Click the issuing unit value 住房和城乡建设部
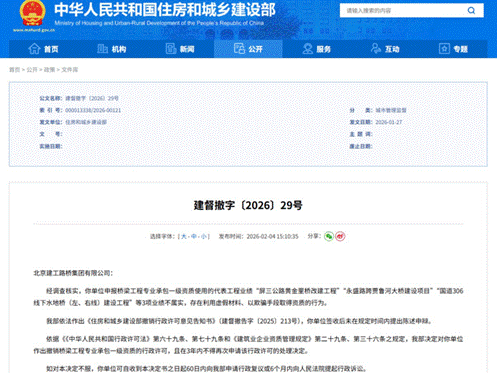Image resolution: width=497 pixels, height=373 pixels. [86, 122]
